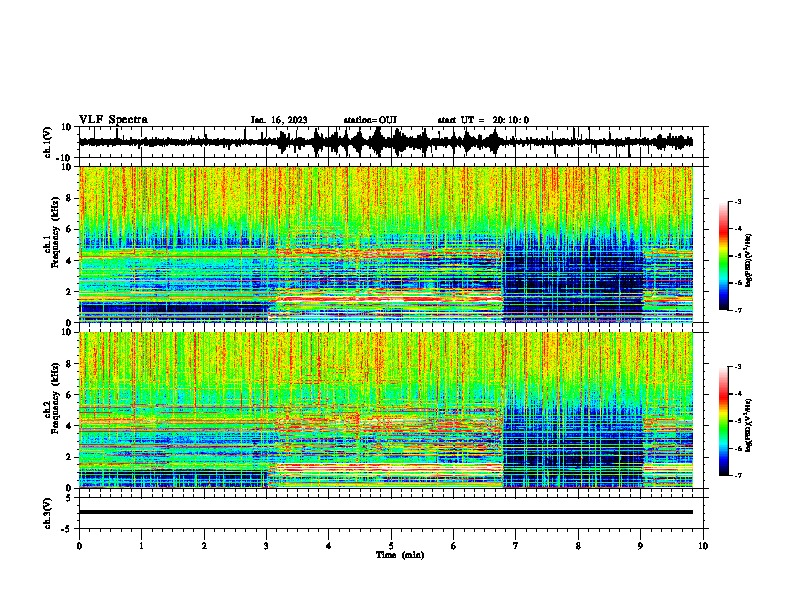Click the time axis tick label '7'
Image resolution: width=792 pixels, height=612 pixels.
pos(516,546)
